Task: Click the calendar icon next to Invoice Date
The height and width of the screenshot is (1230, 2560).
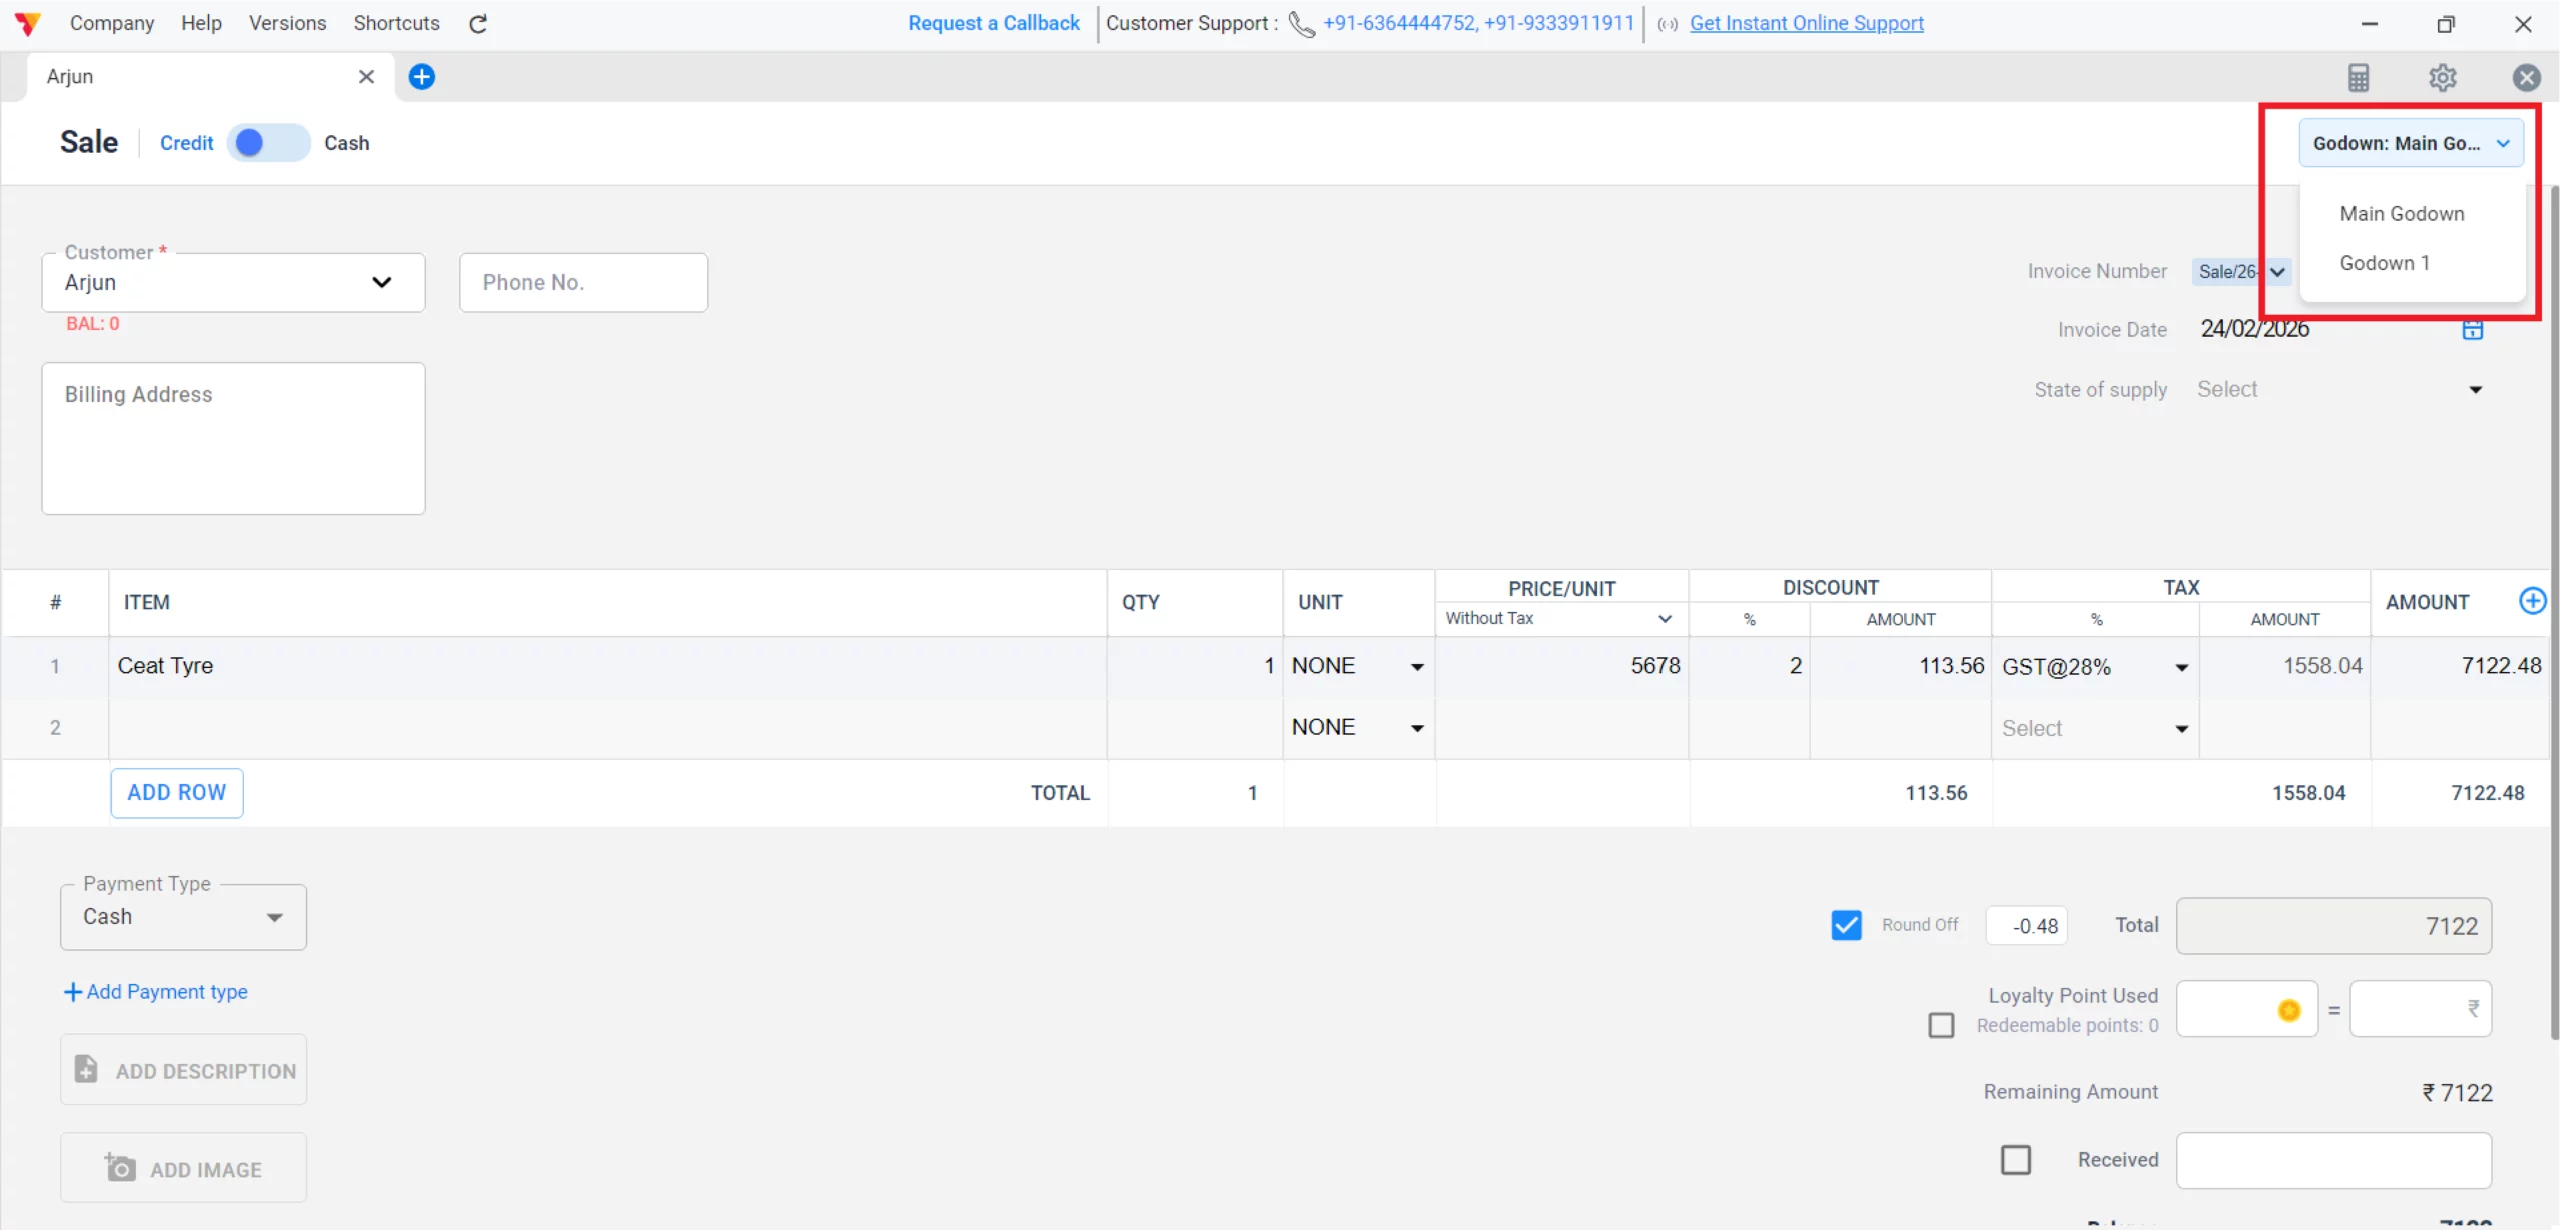Action: coord(2473,329)
